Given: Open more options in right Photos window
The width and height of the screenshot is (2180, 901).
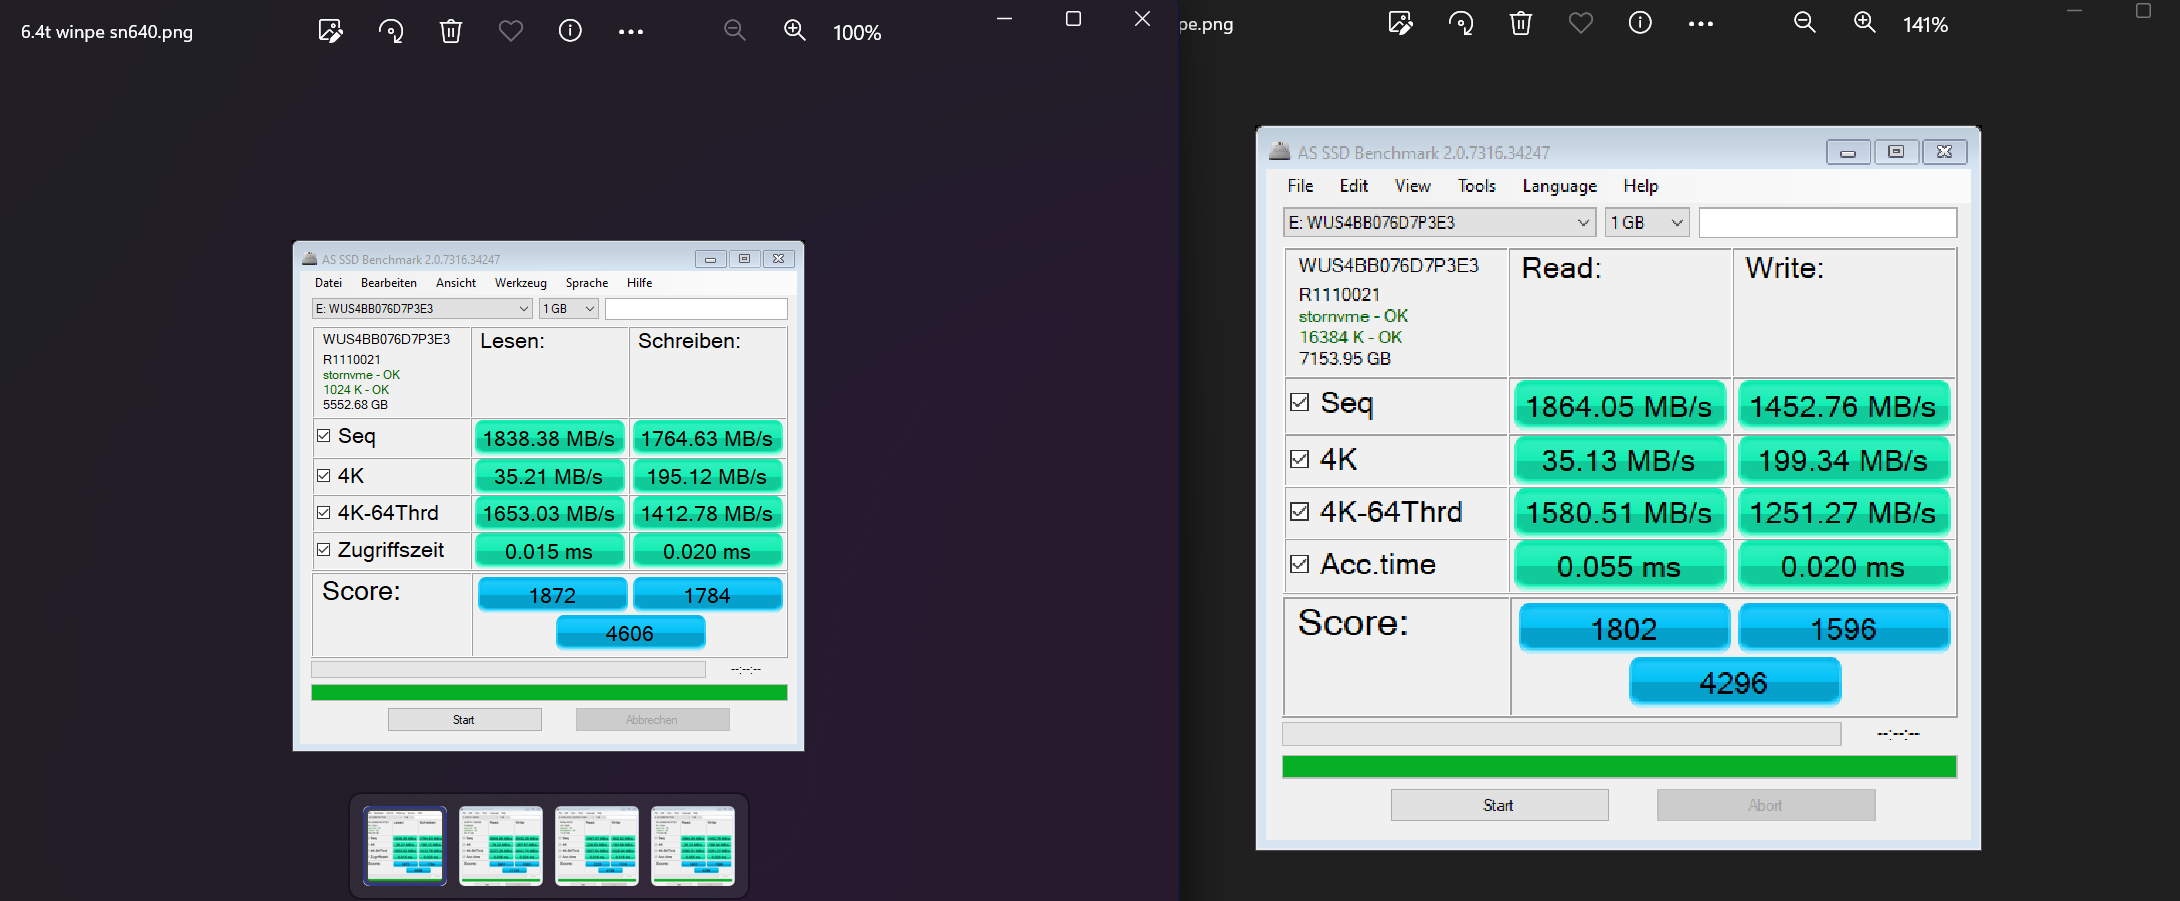Looking at the screenshot, I should point(1701,24).
